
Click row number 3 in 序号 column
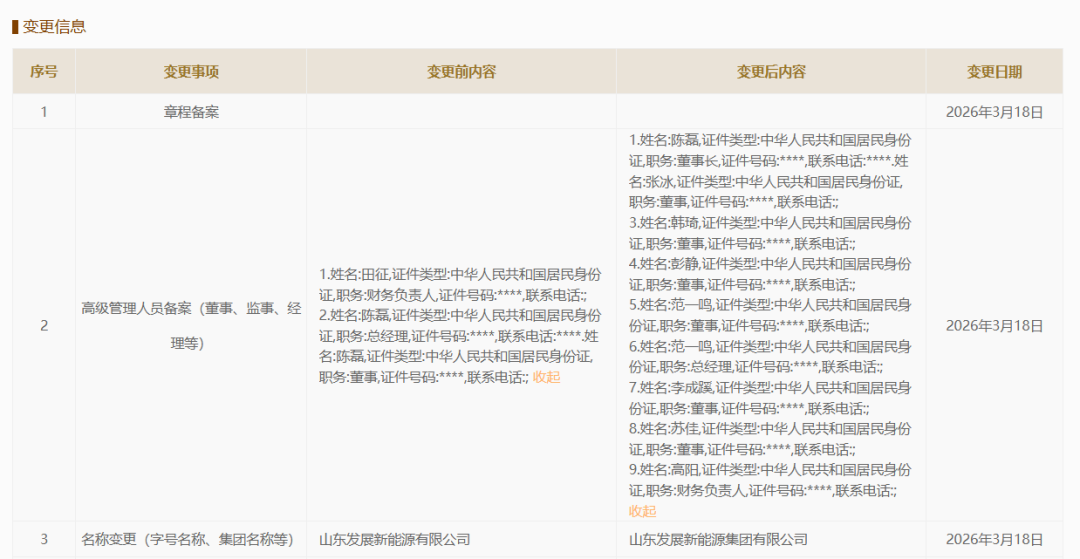pyautogui.click(x=43, y=539)
